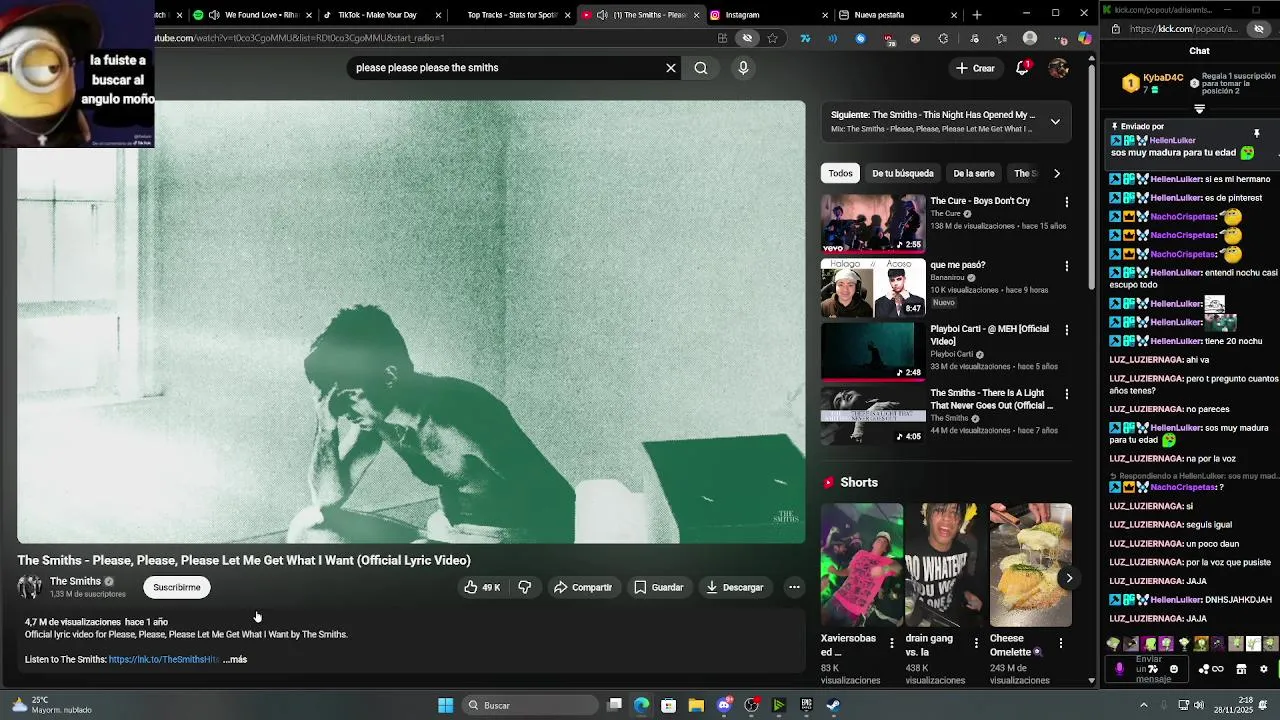Viewport: 1280px width, 720px height.
Task: Open Edge Extensions puzzle icon
Action: (943, 38)
